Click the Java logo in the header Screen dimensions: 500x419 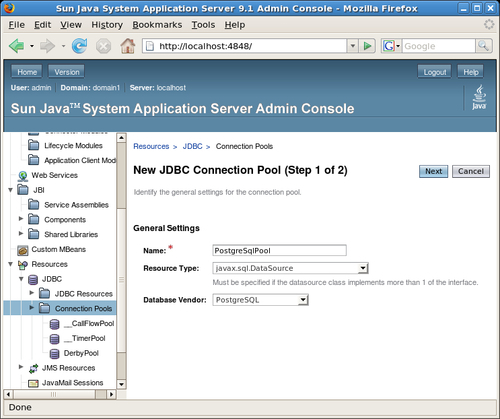tap(479, 97)
